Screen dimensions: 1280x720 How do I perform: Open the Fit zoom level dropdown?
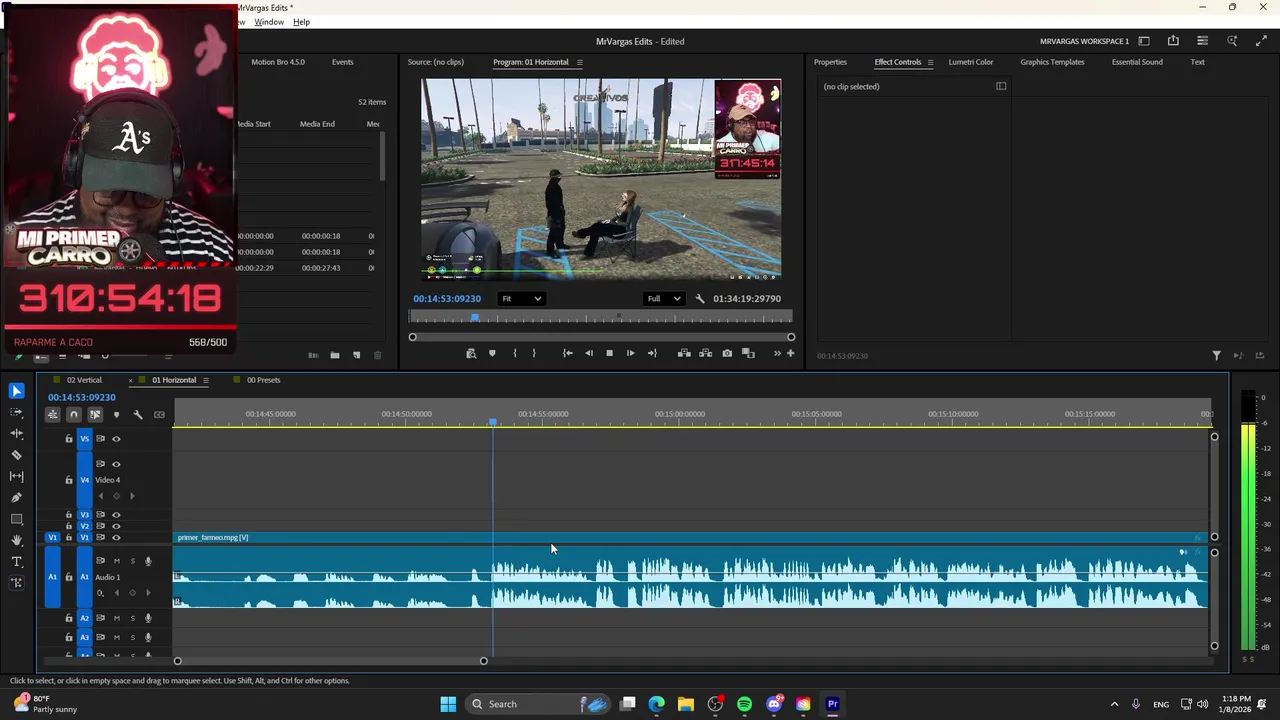coord(522,298)
